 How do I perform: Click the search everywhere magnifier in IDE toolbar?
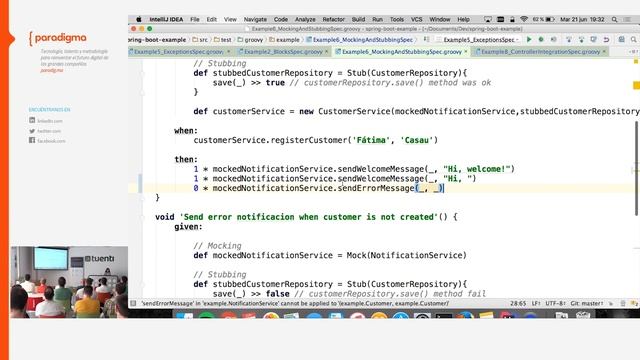pos(633,40)
